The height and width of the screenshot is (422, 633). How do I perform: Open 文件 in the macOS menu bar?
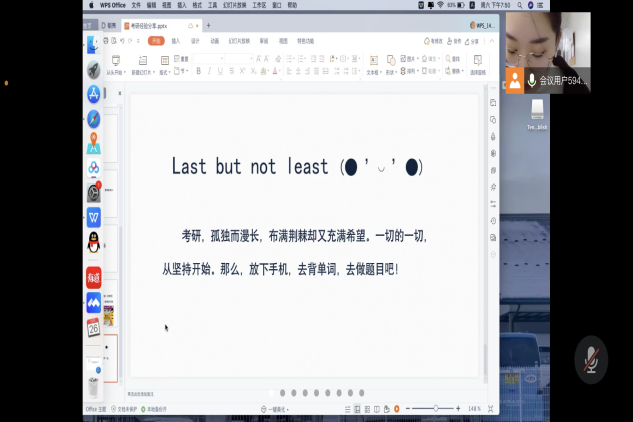tap(136, 5)
